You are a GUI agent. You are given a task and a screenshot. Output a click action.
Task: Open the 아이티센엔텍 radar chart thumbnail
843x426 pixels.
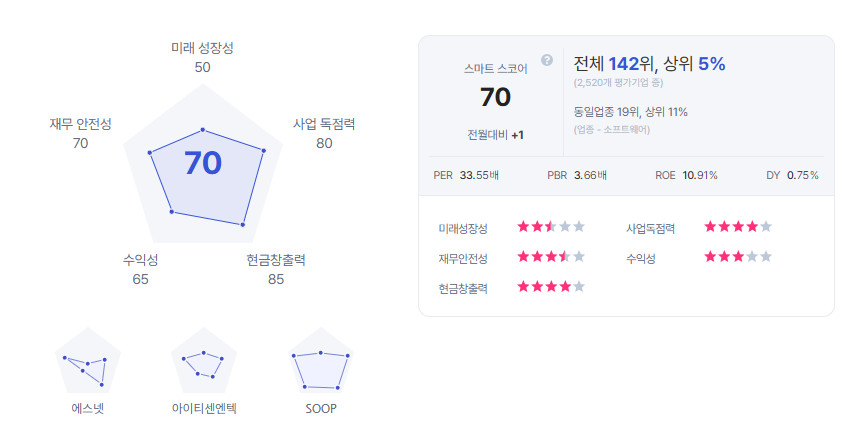[204, 360]
